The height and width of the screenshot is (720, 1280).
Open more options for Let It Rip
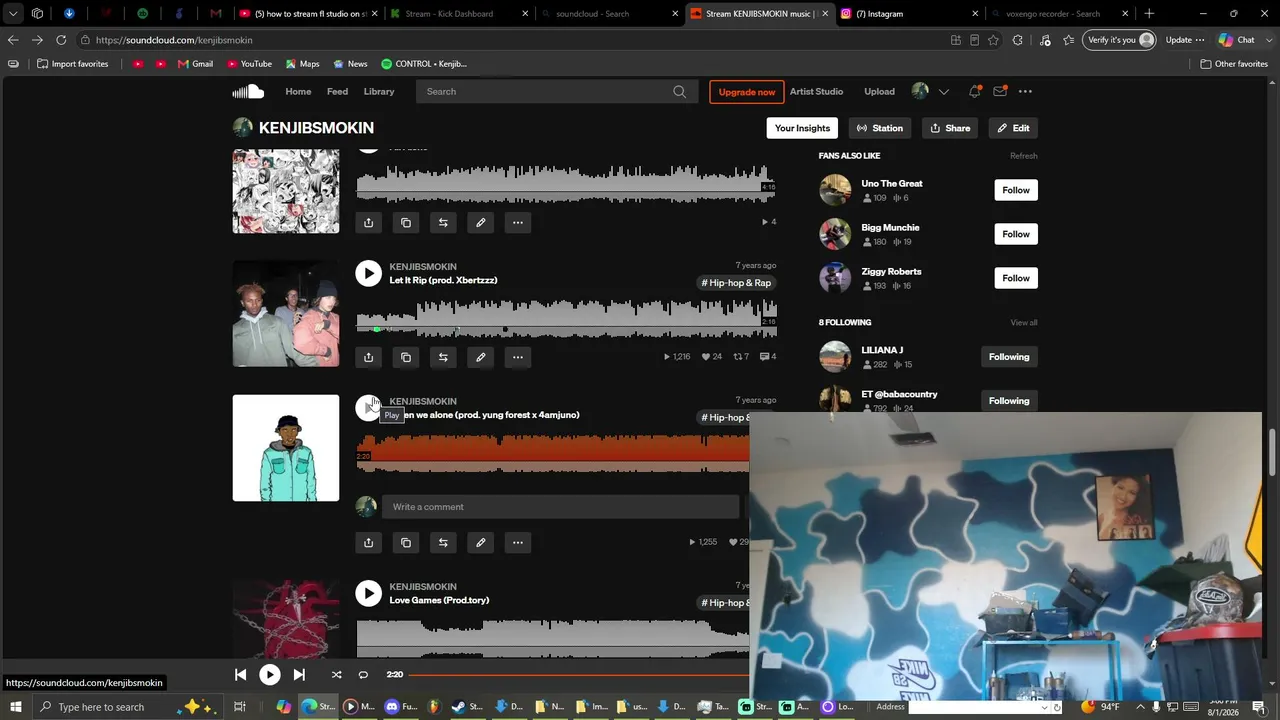[517, 357]
